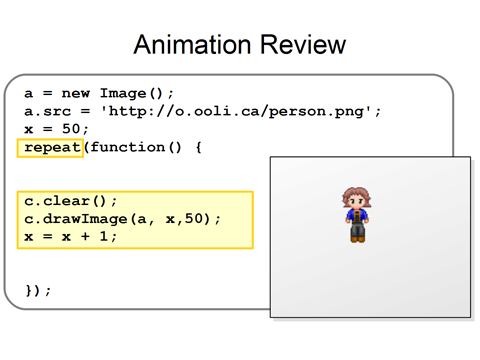Click the closing "});" code line

(x=38, y=290)
